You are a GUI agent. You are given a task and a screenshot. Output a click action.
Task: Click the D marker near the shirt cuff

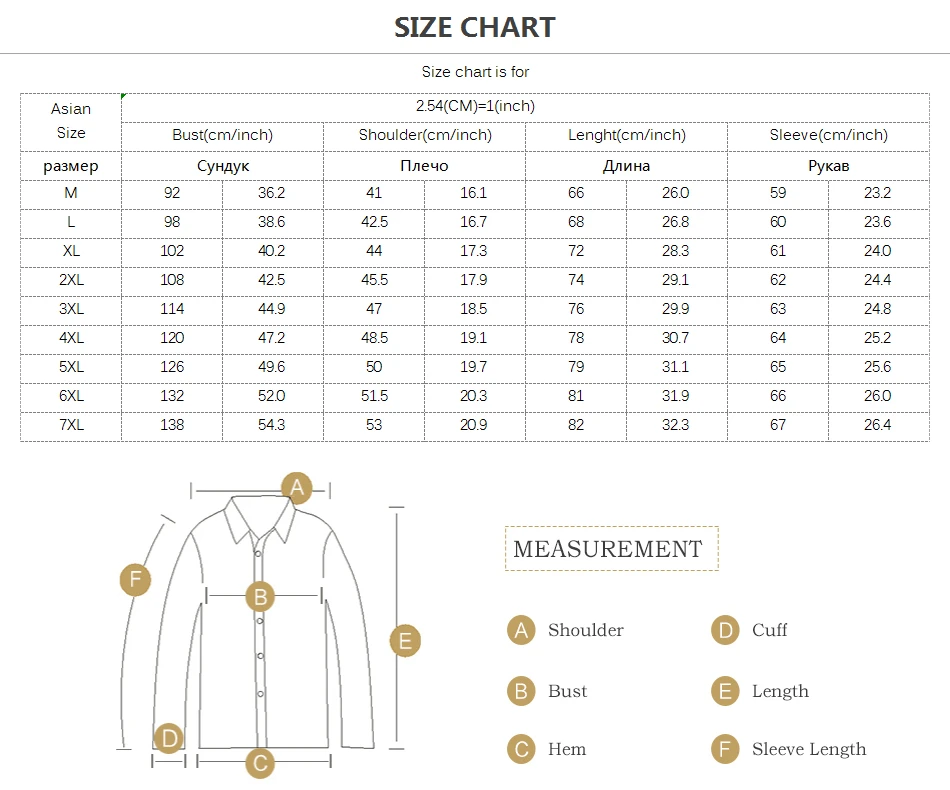(169, 739)
